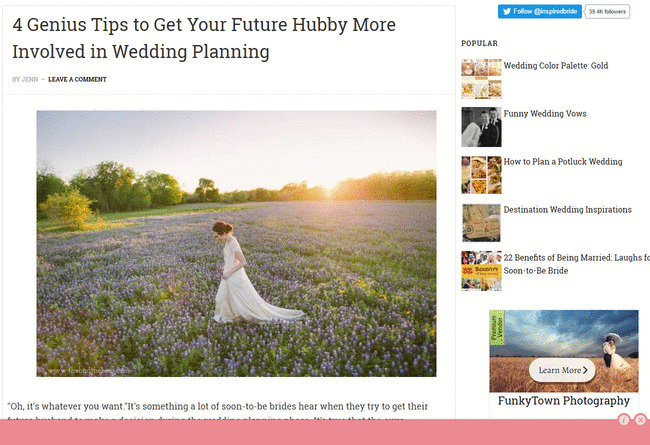650x445 pixels.
Task: Click the Learn More button on photography ad
Action: (x=562, y=370)
